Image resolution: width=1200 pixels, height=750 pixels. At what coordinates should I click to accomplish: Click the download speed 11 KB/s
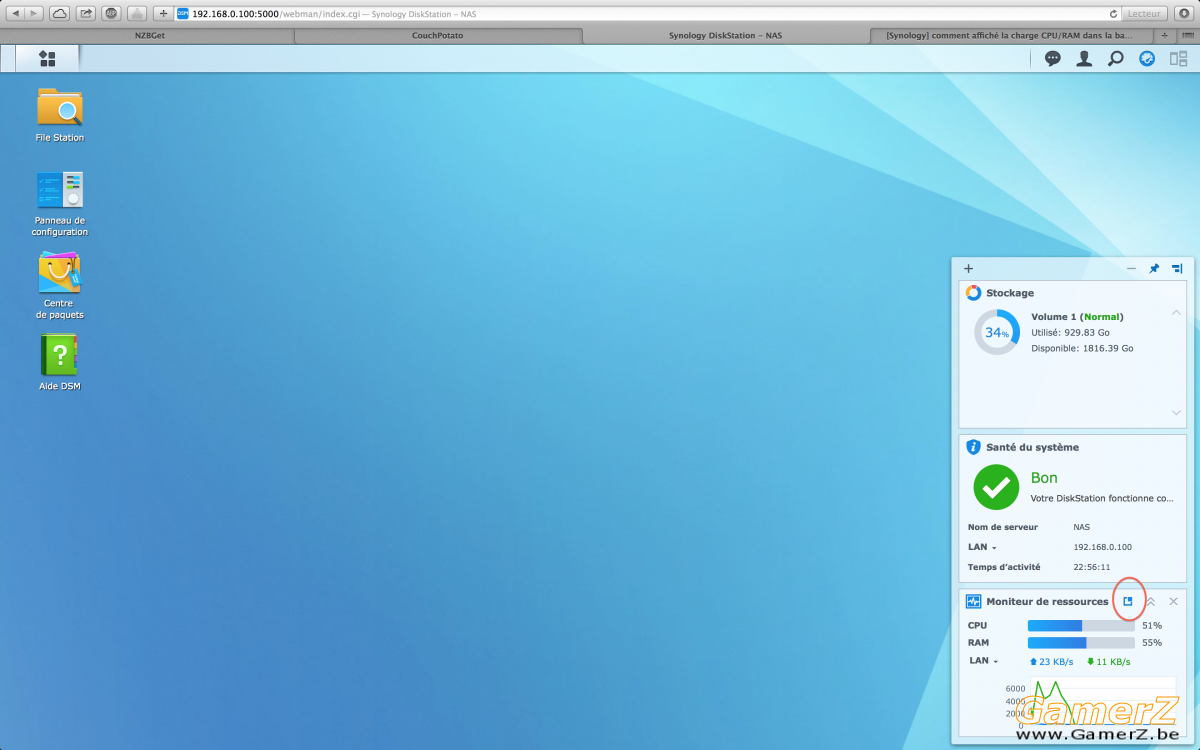(x=1109, y=662)
